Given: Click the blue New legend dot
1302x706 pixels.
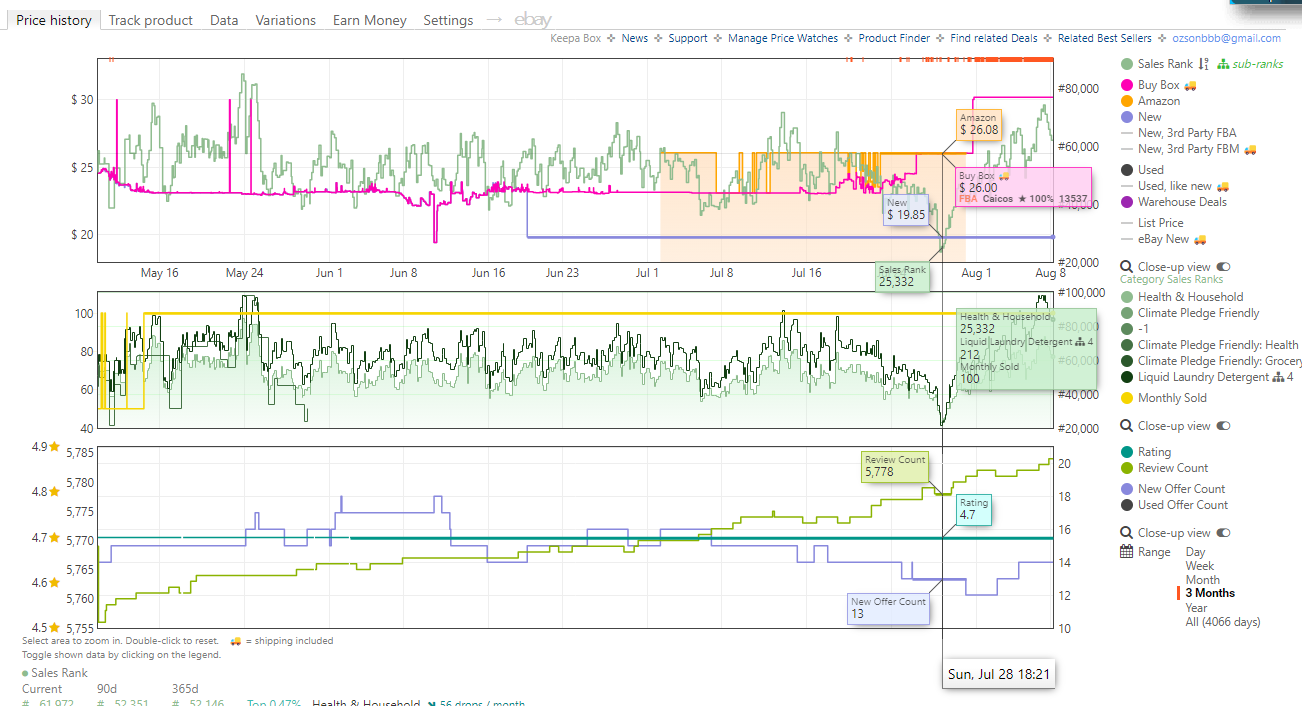Looking at the screenshot, I should tap(1127, 117).
